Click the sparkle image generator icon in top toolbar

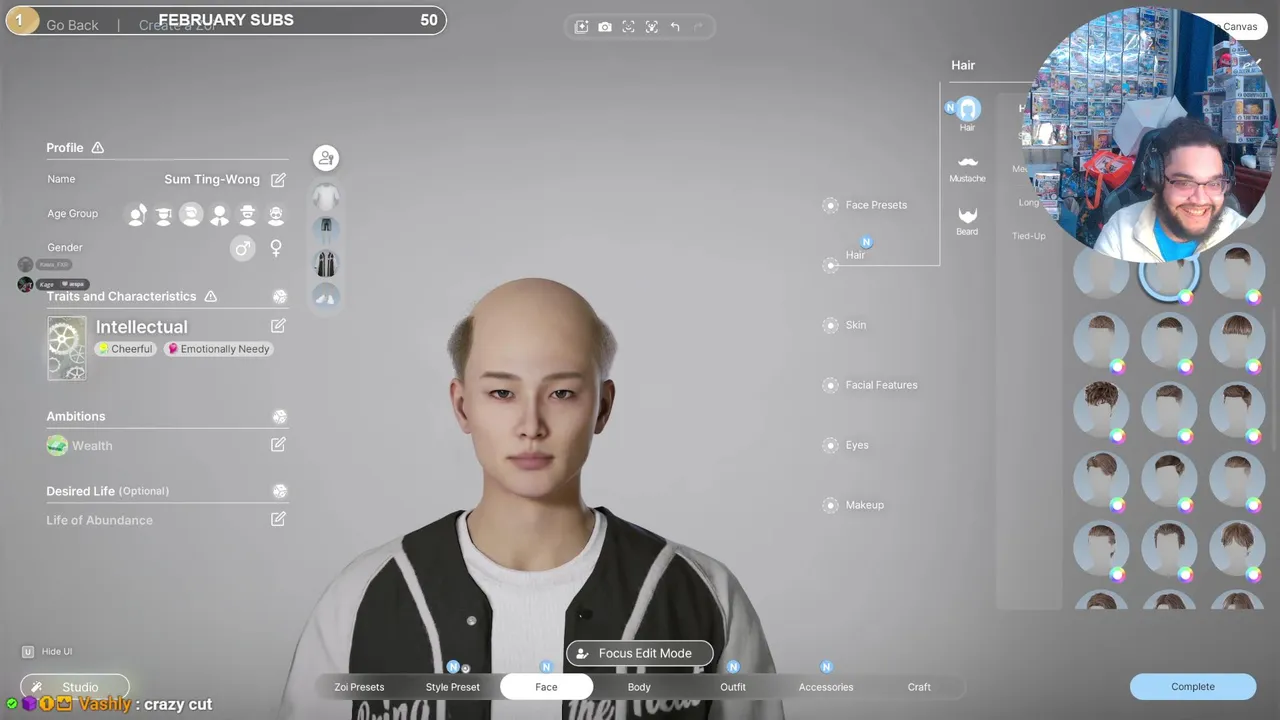point(581,27)
